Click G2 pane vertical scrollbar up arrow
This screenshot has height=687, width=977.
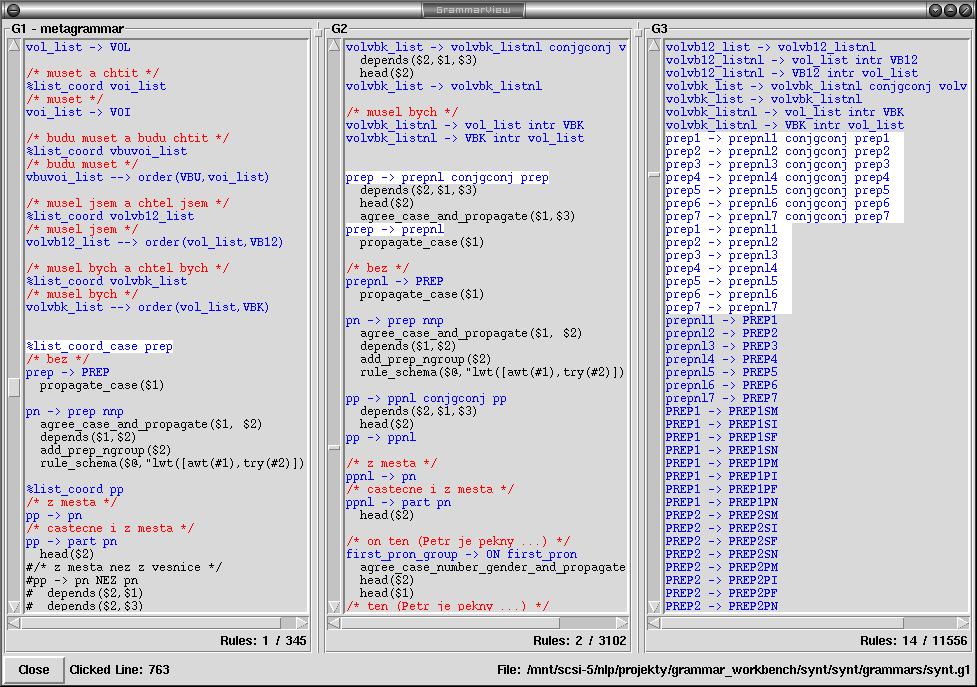pyautogui.click(x=335, y=45)
